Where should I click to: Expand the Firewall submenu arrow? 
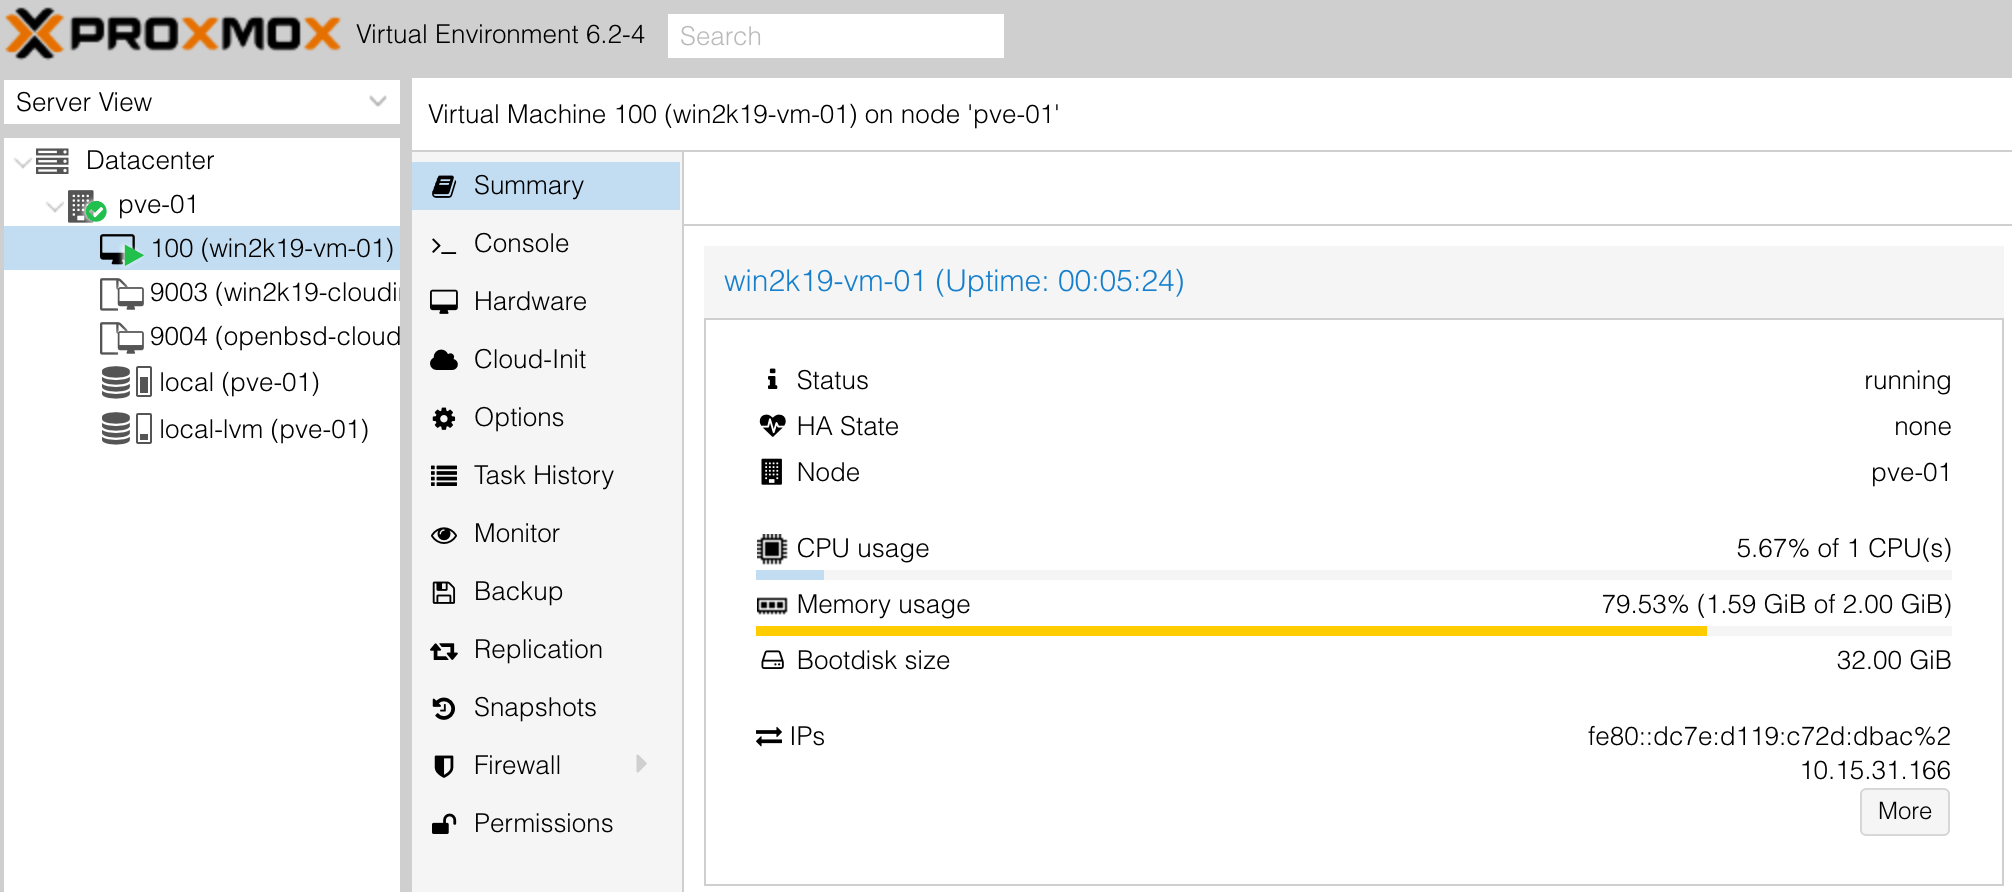point(641,764)
